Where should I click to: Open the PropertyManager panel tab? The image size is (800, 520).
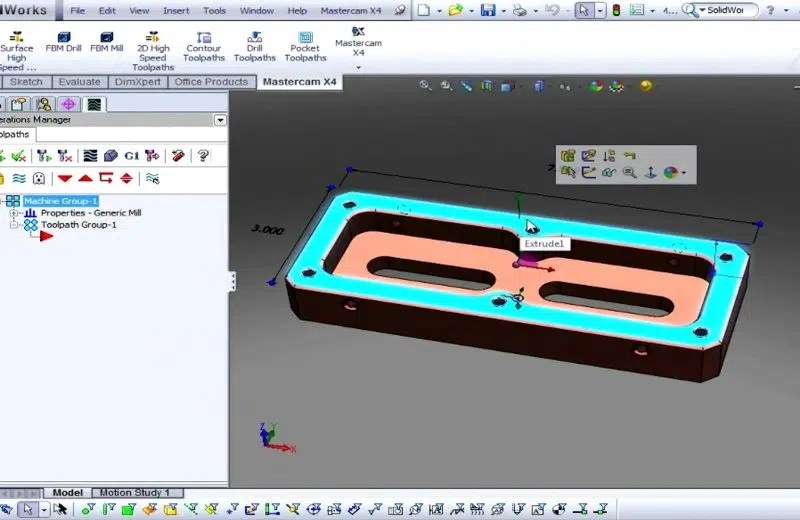click(18, 105)
